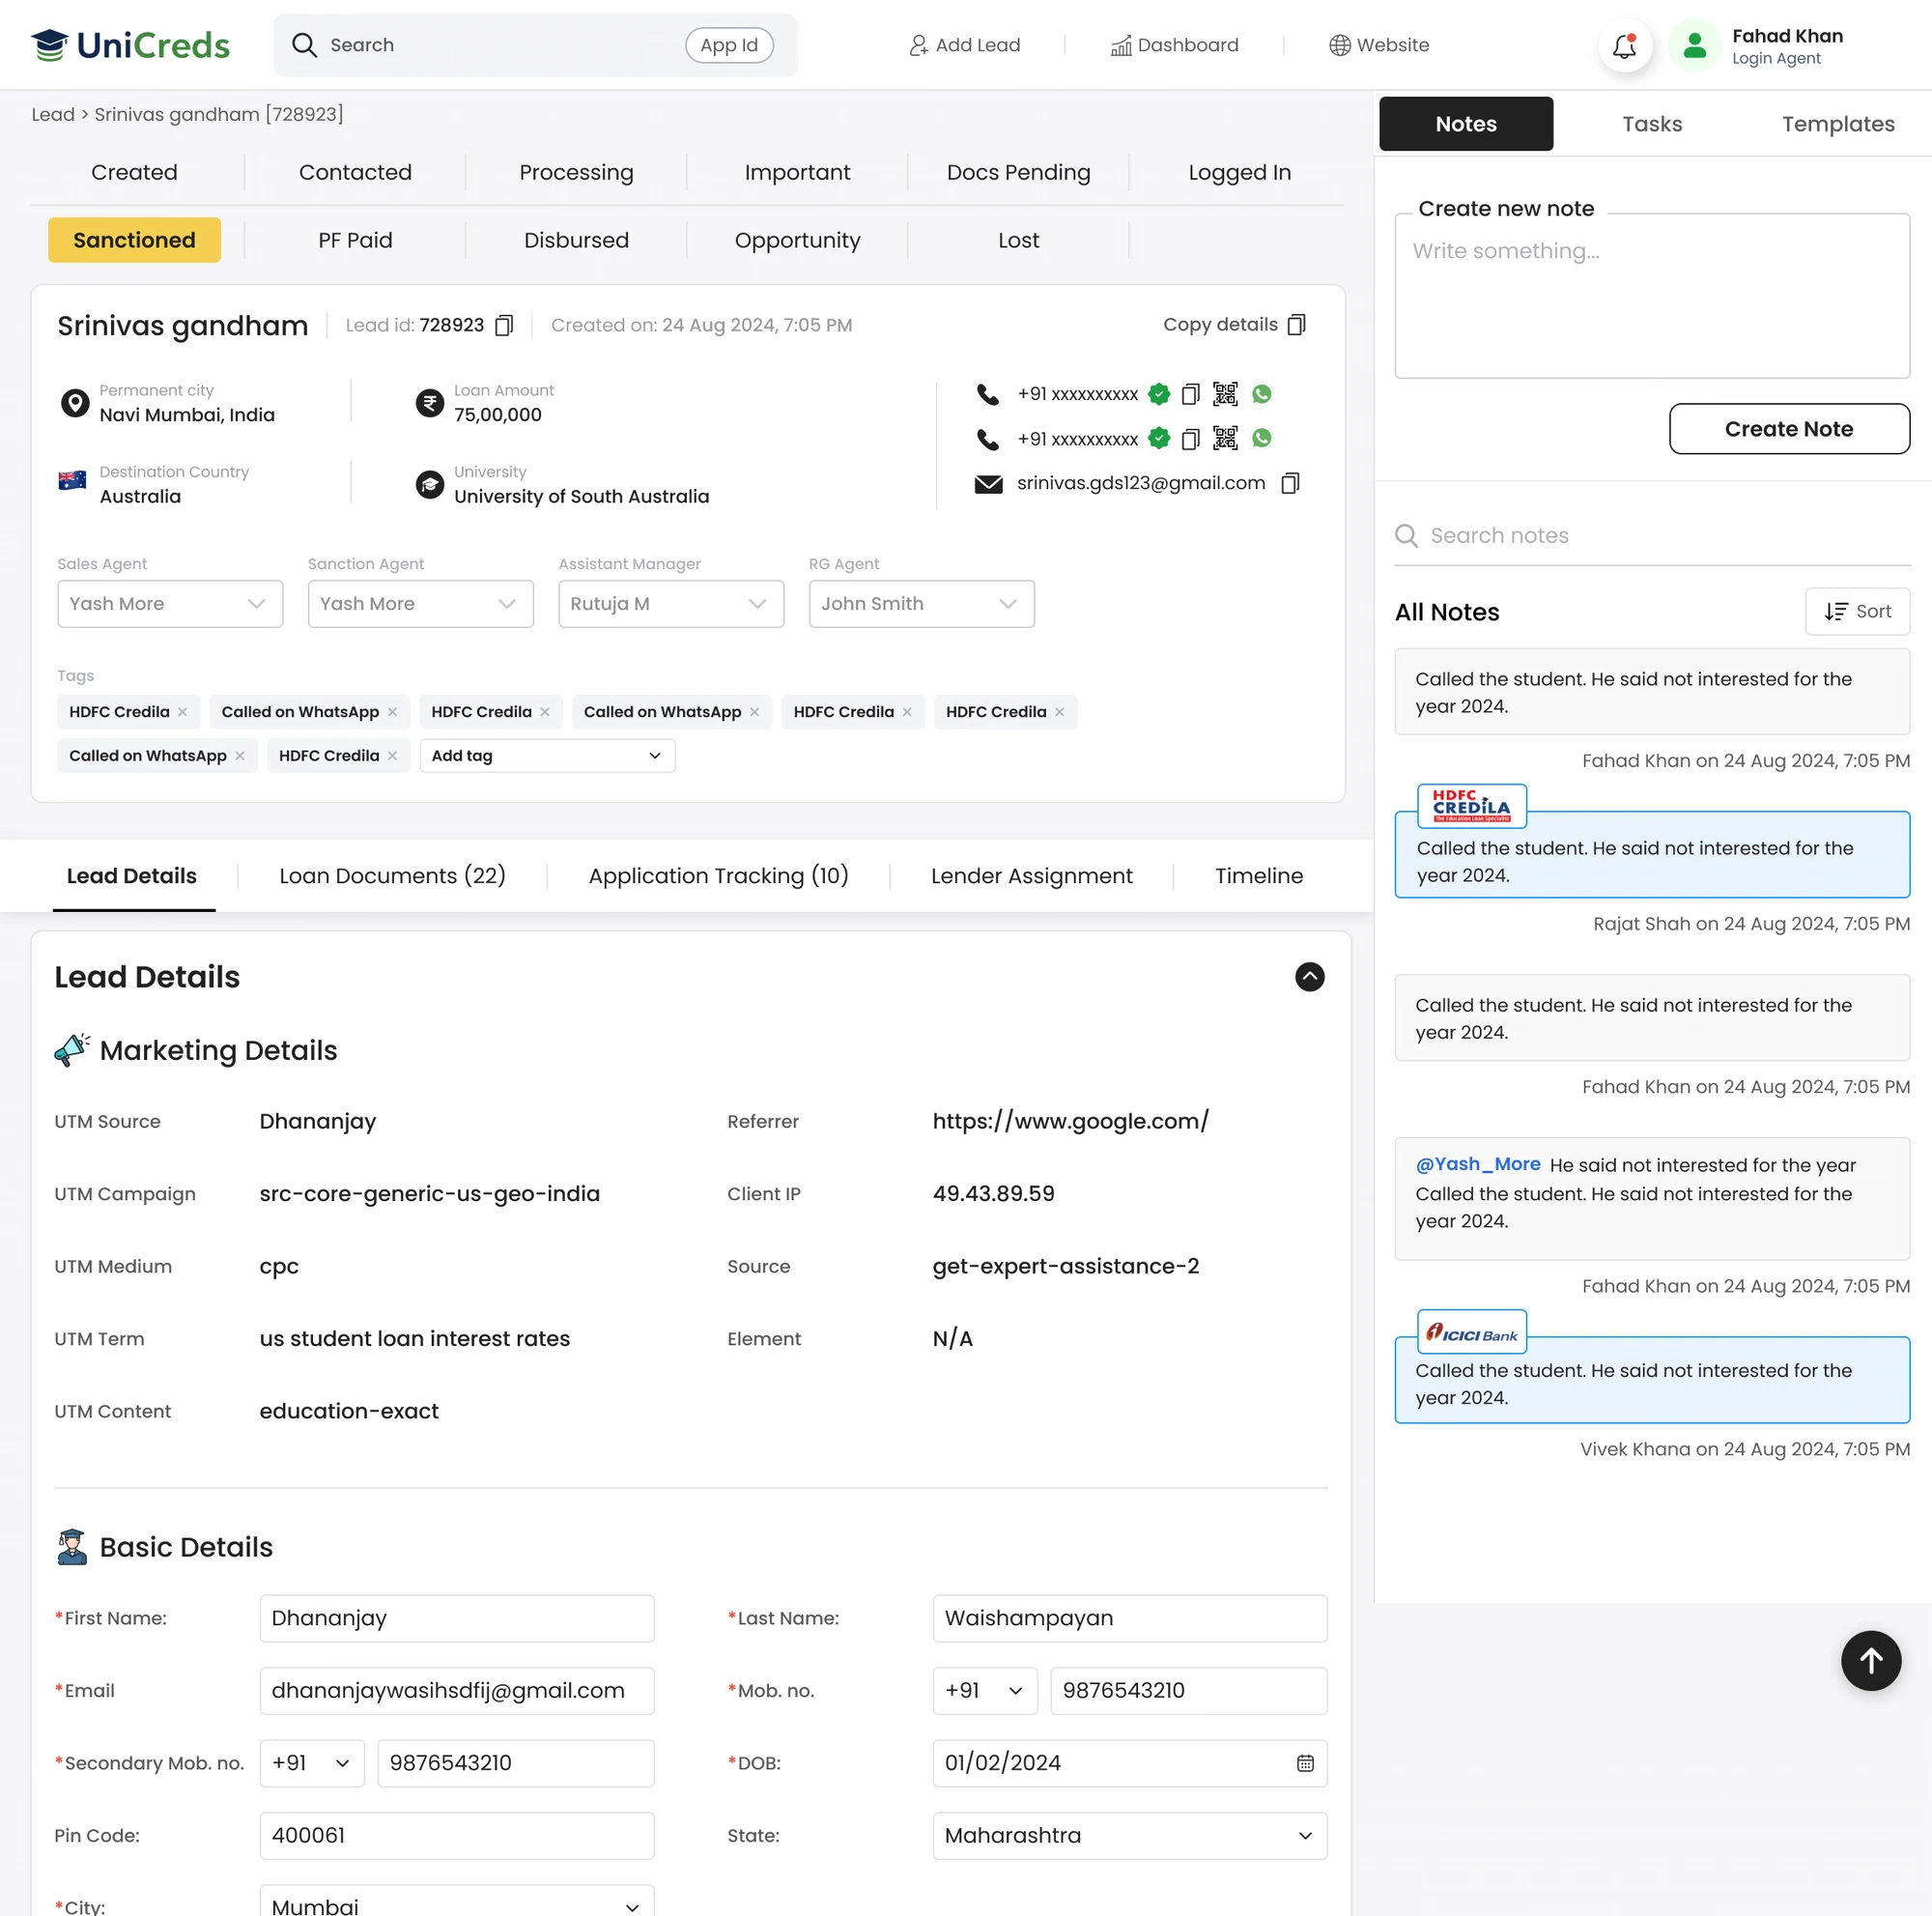Open the Dashboard link

[x=1174, y=45]
